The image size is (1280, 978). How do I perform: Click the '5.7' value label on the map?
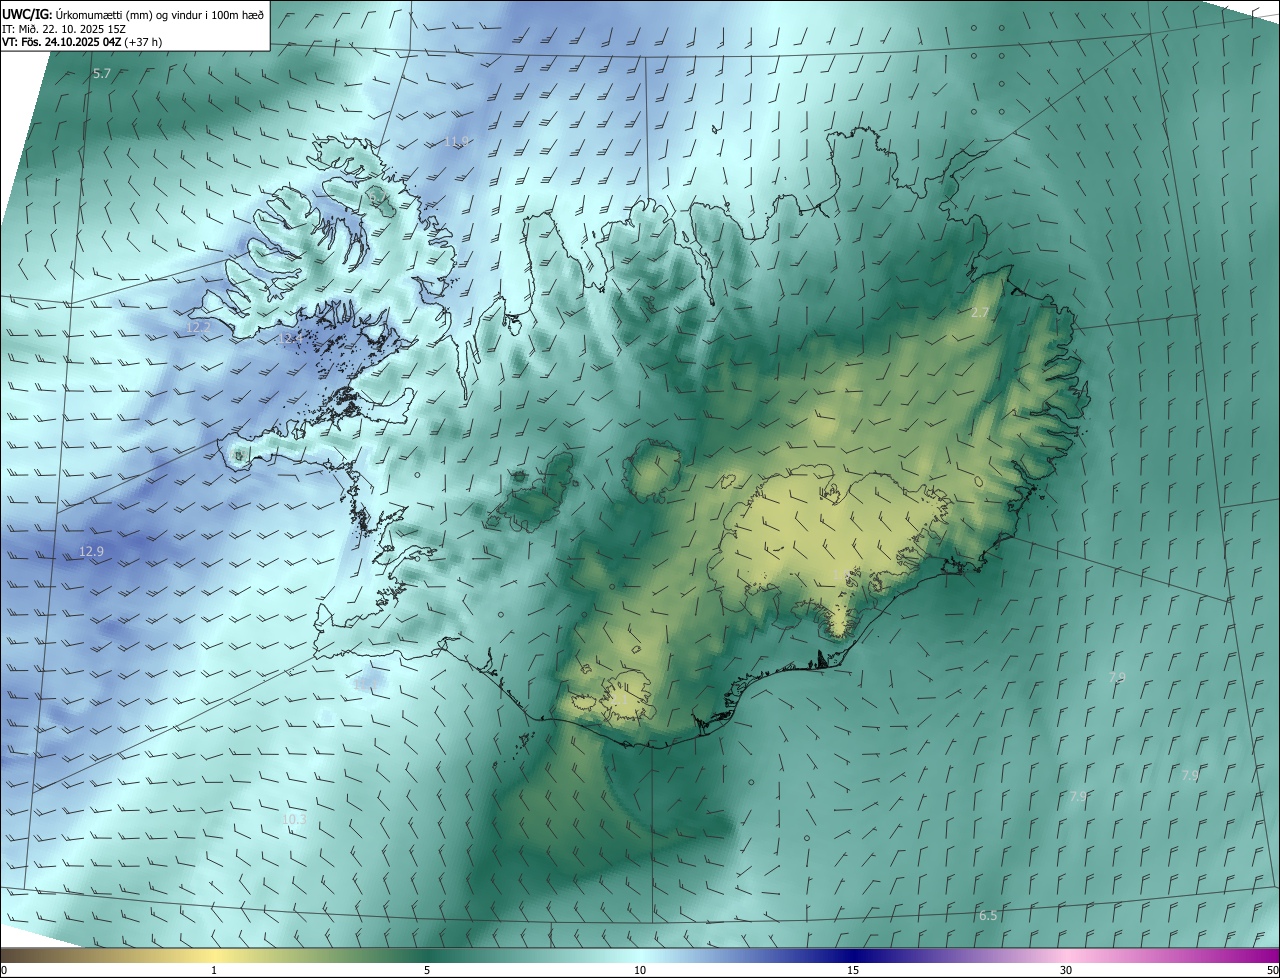tap(102, 74)
